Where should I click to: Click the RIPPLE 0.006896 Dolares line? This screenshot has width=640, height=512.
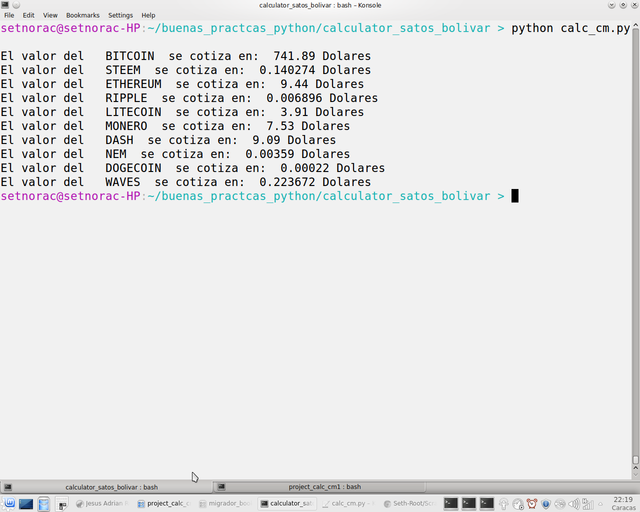(x=189, y=98)
